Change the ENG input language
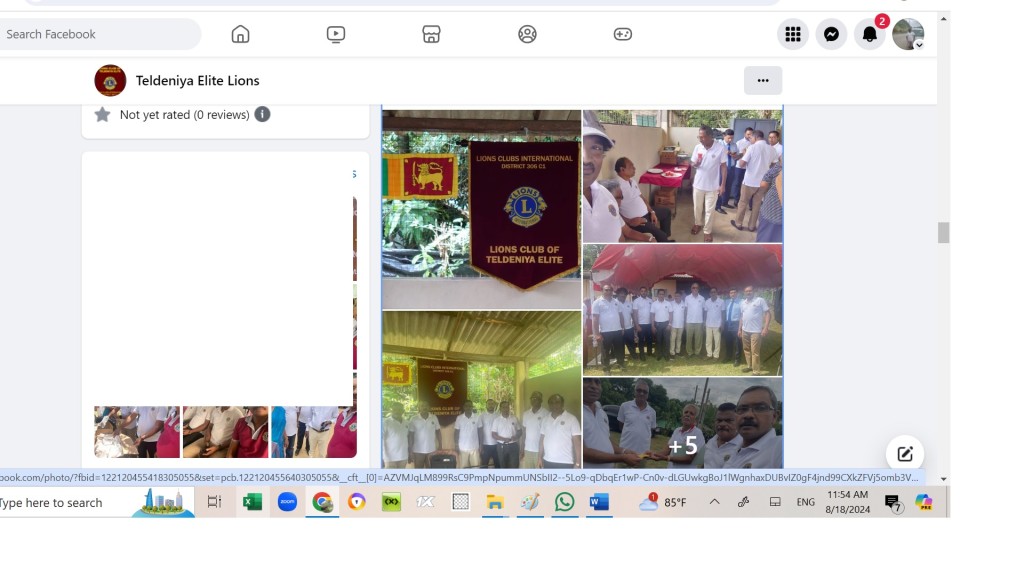Image resolution: width=1024 pixels, height=579 pixels. 805,502
